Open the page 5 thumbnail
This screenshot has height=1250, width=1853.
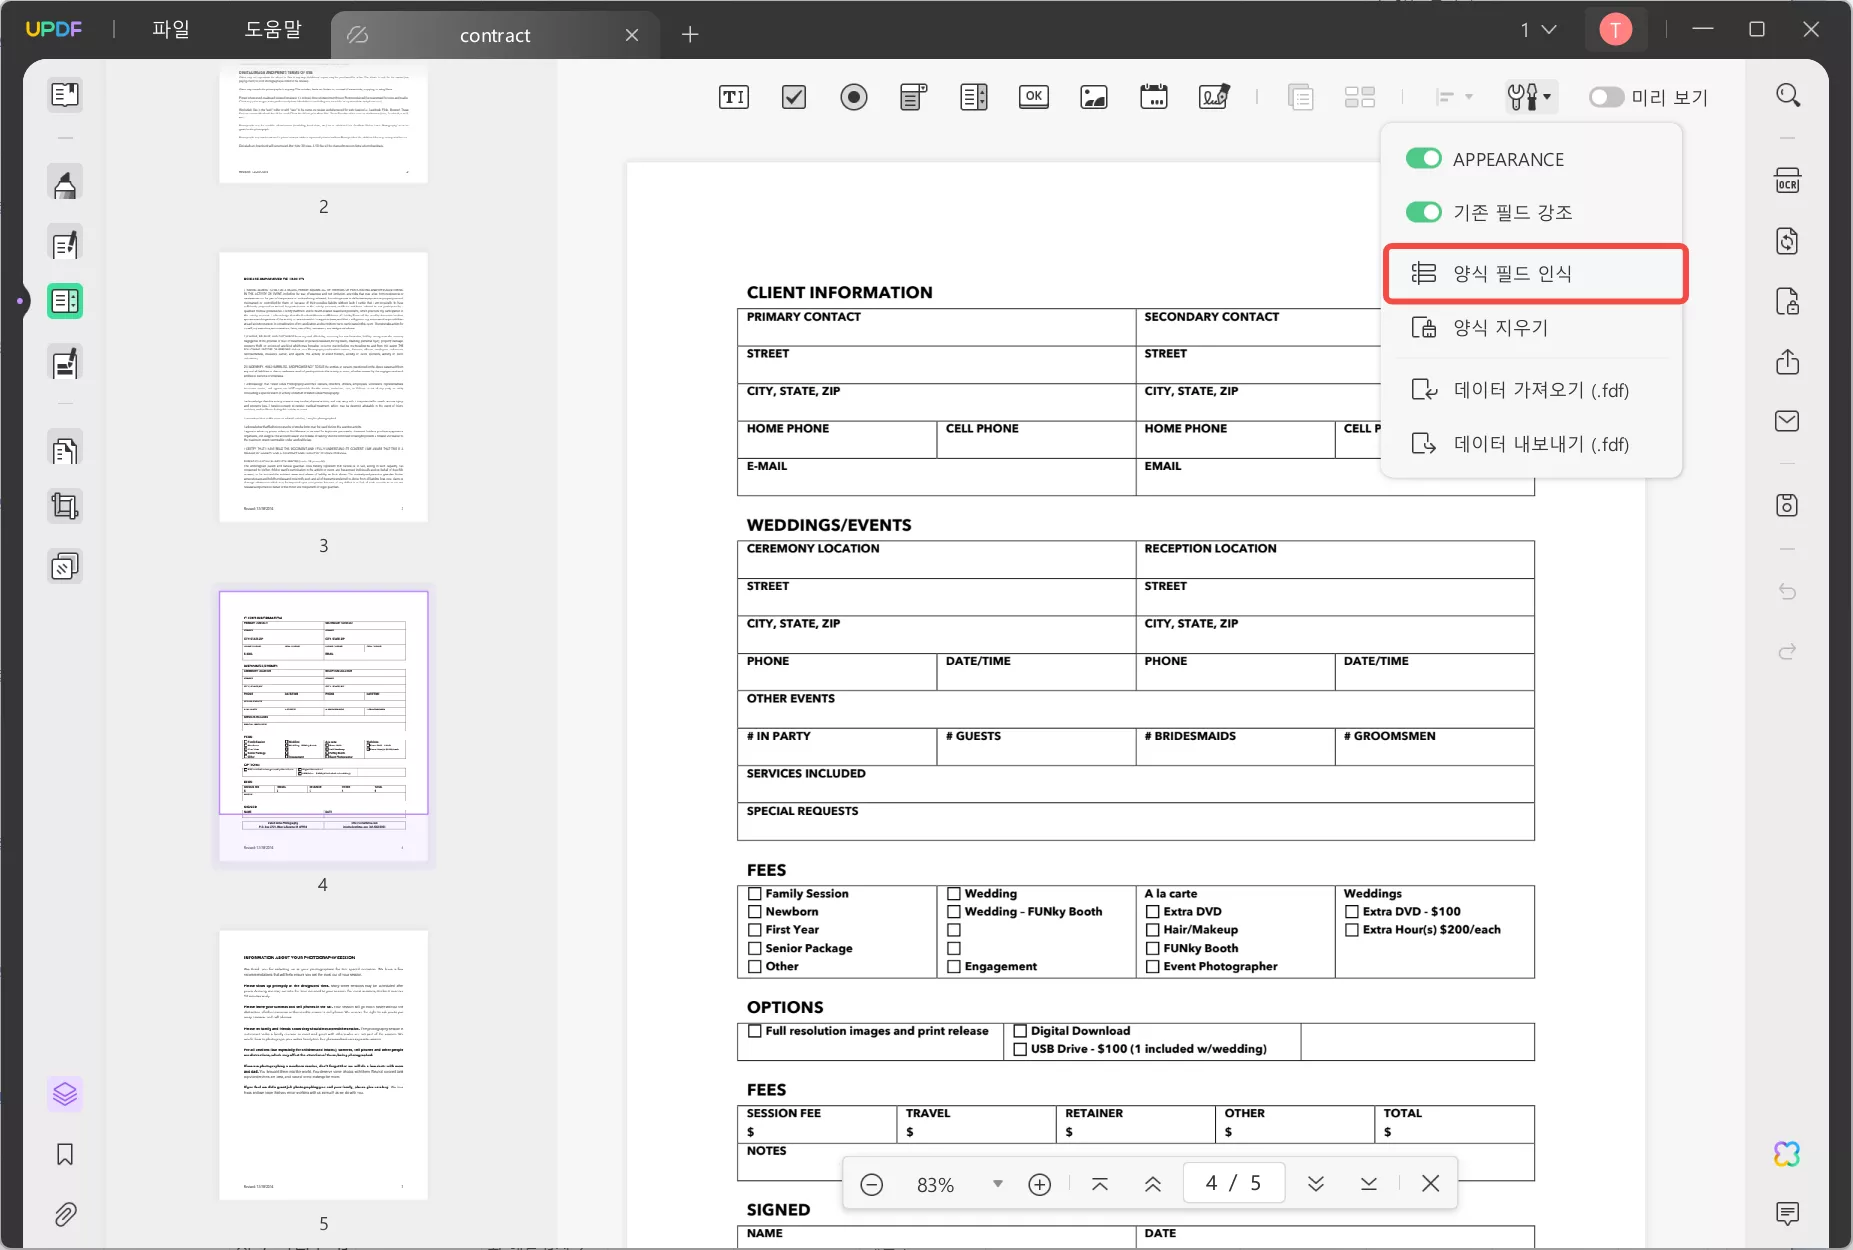click(323, 1065)
